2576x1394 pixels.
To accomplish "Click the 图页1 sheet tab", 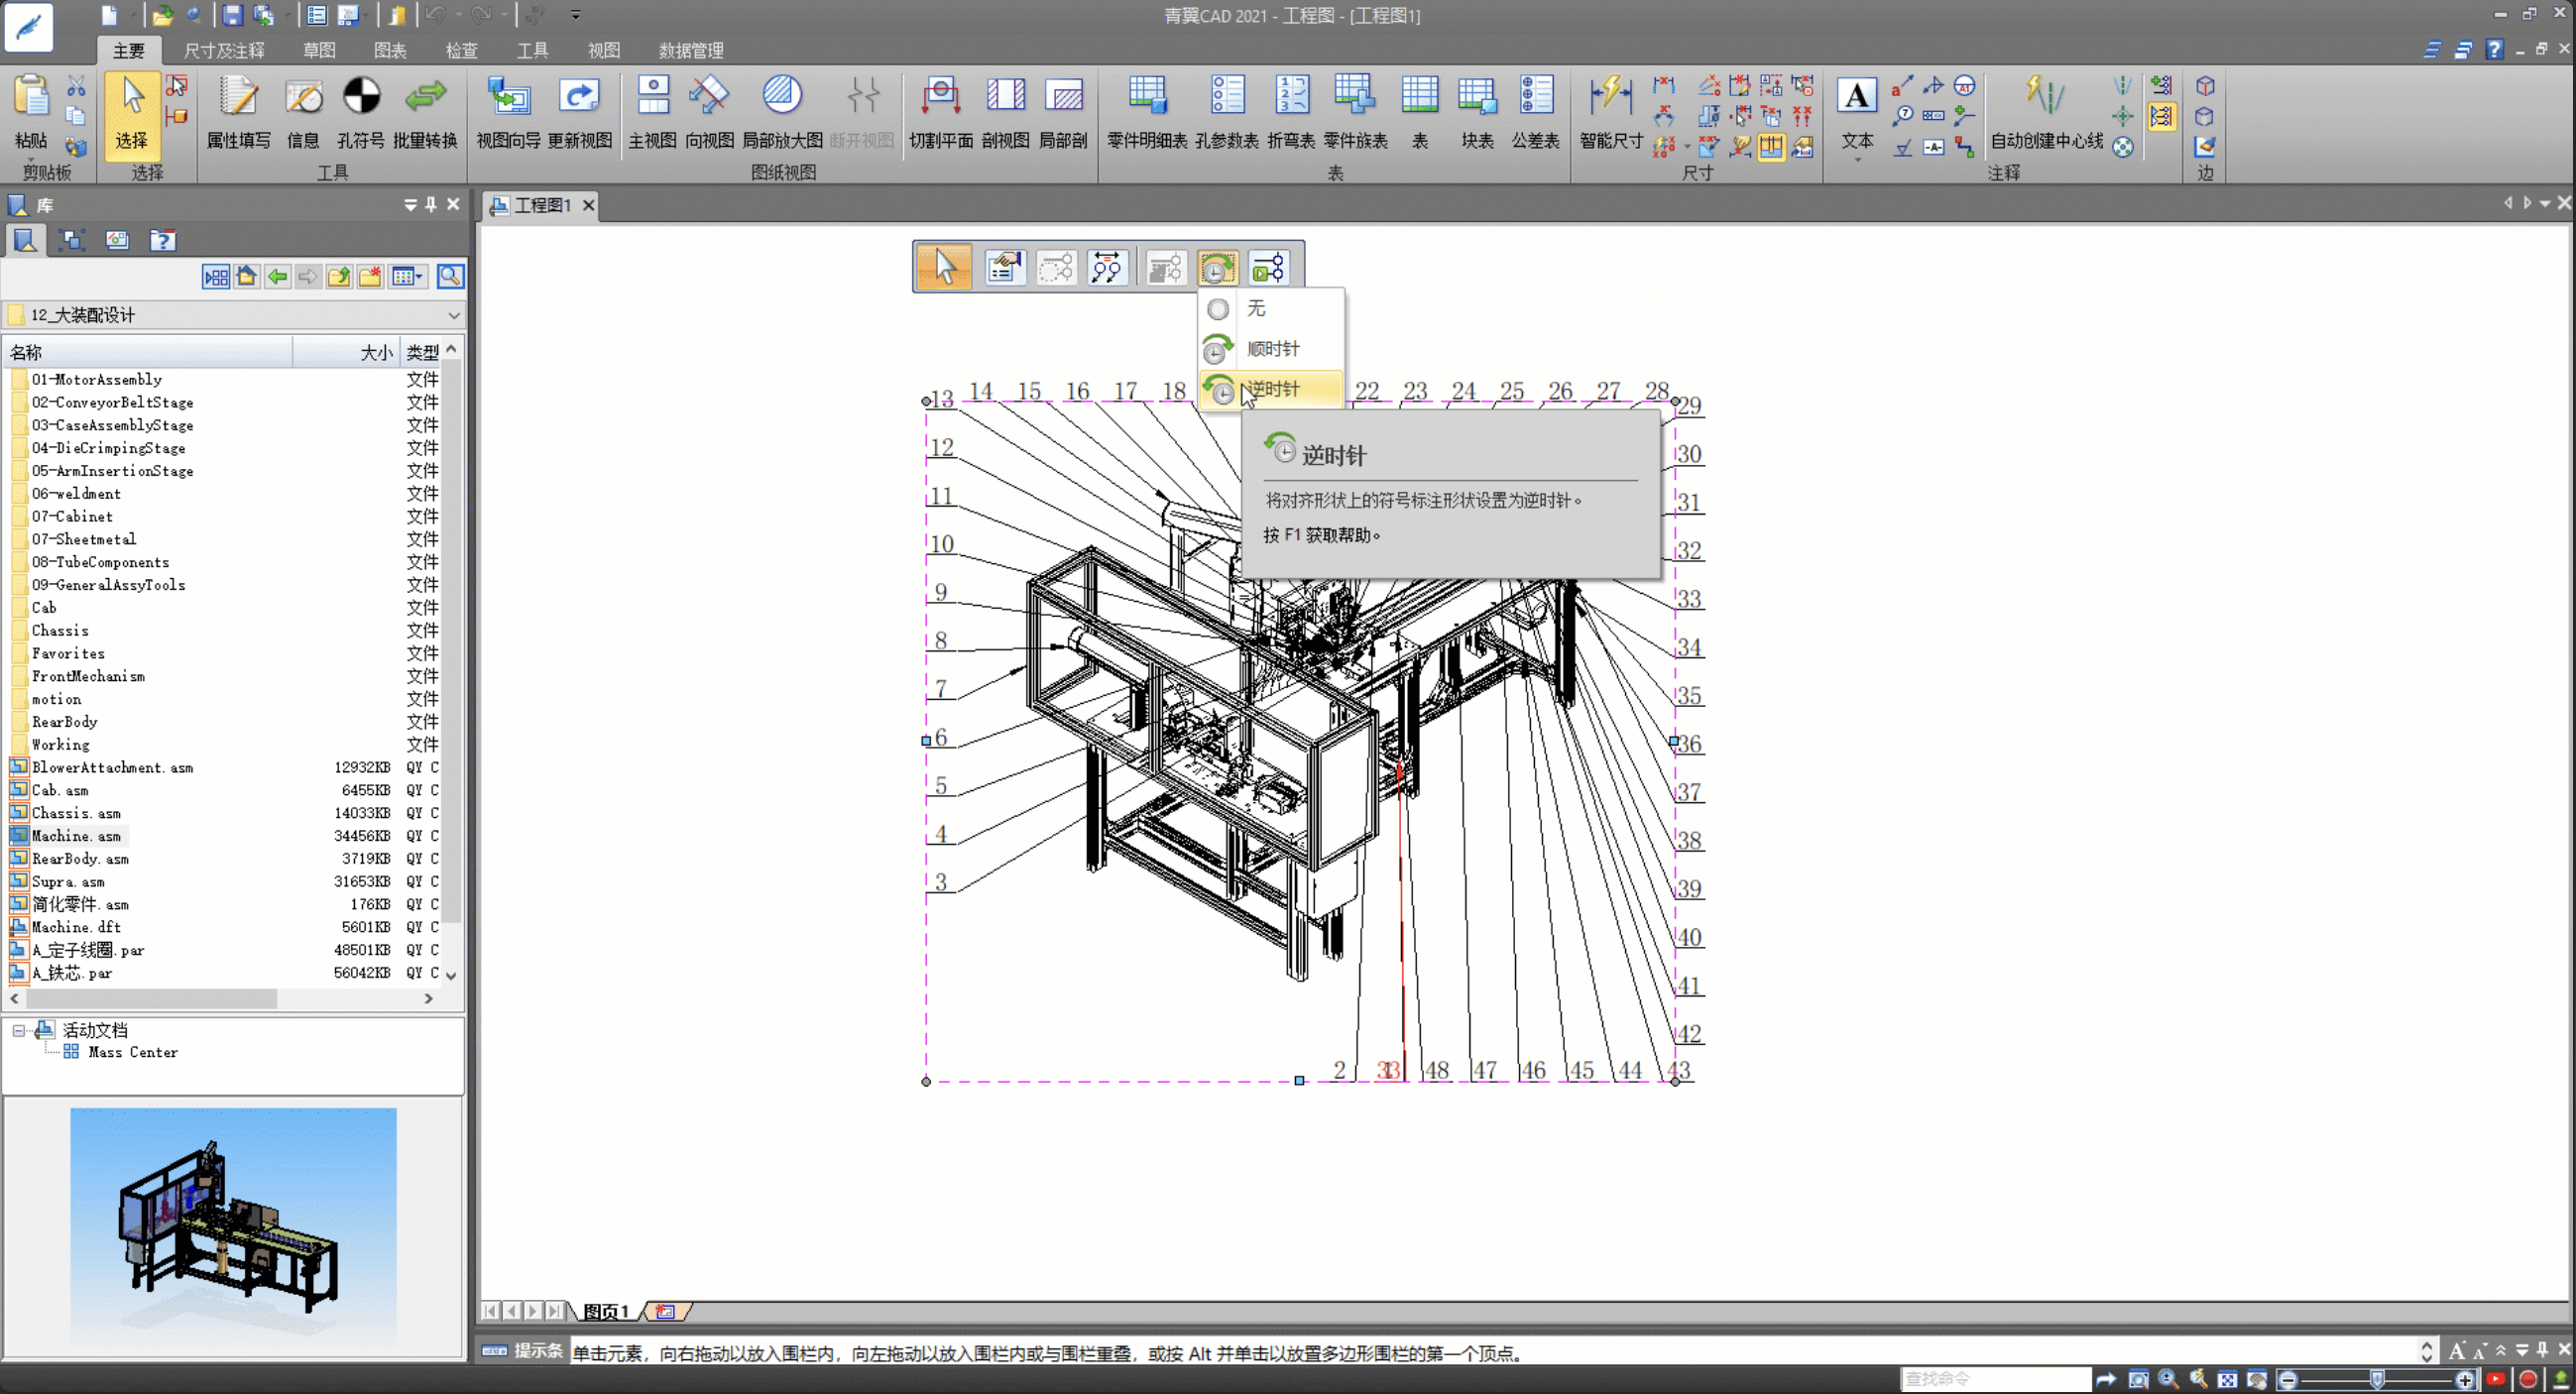I will coord(605,1311).
